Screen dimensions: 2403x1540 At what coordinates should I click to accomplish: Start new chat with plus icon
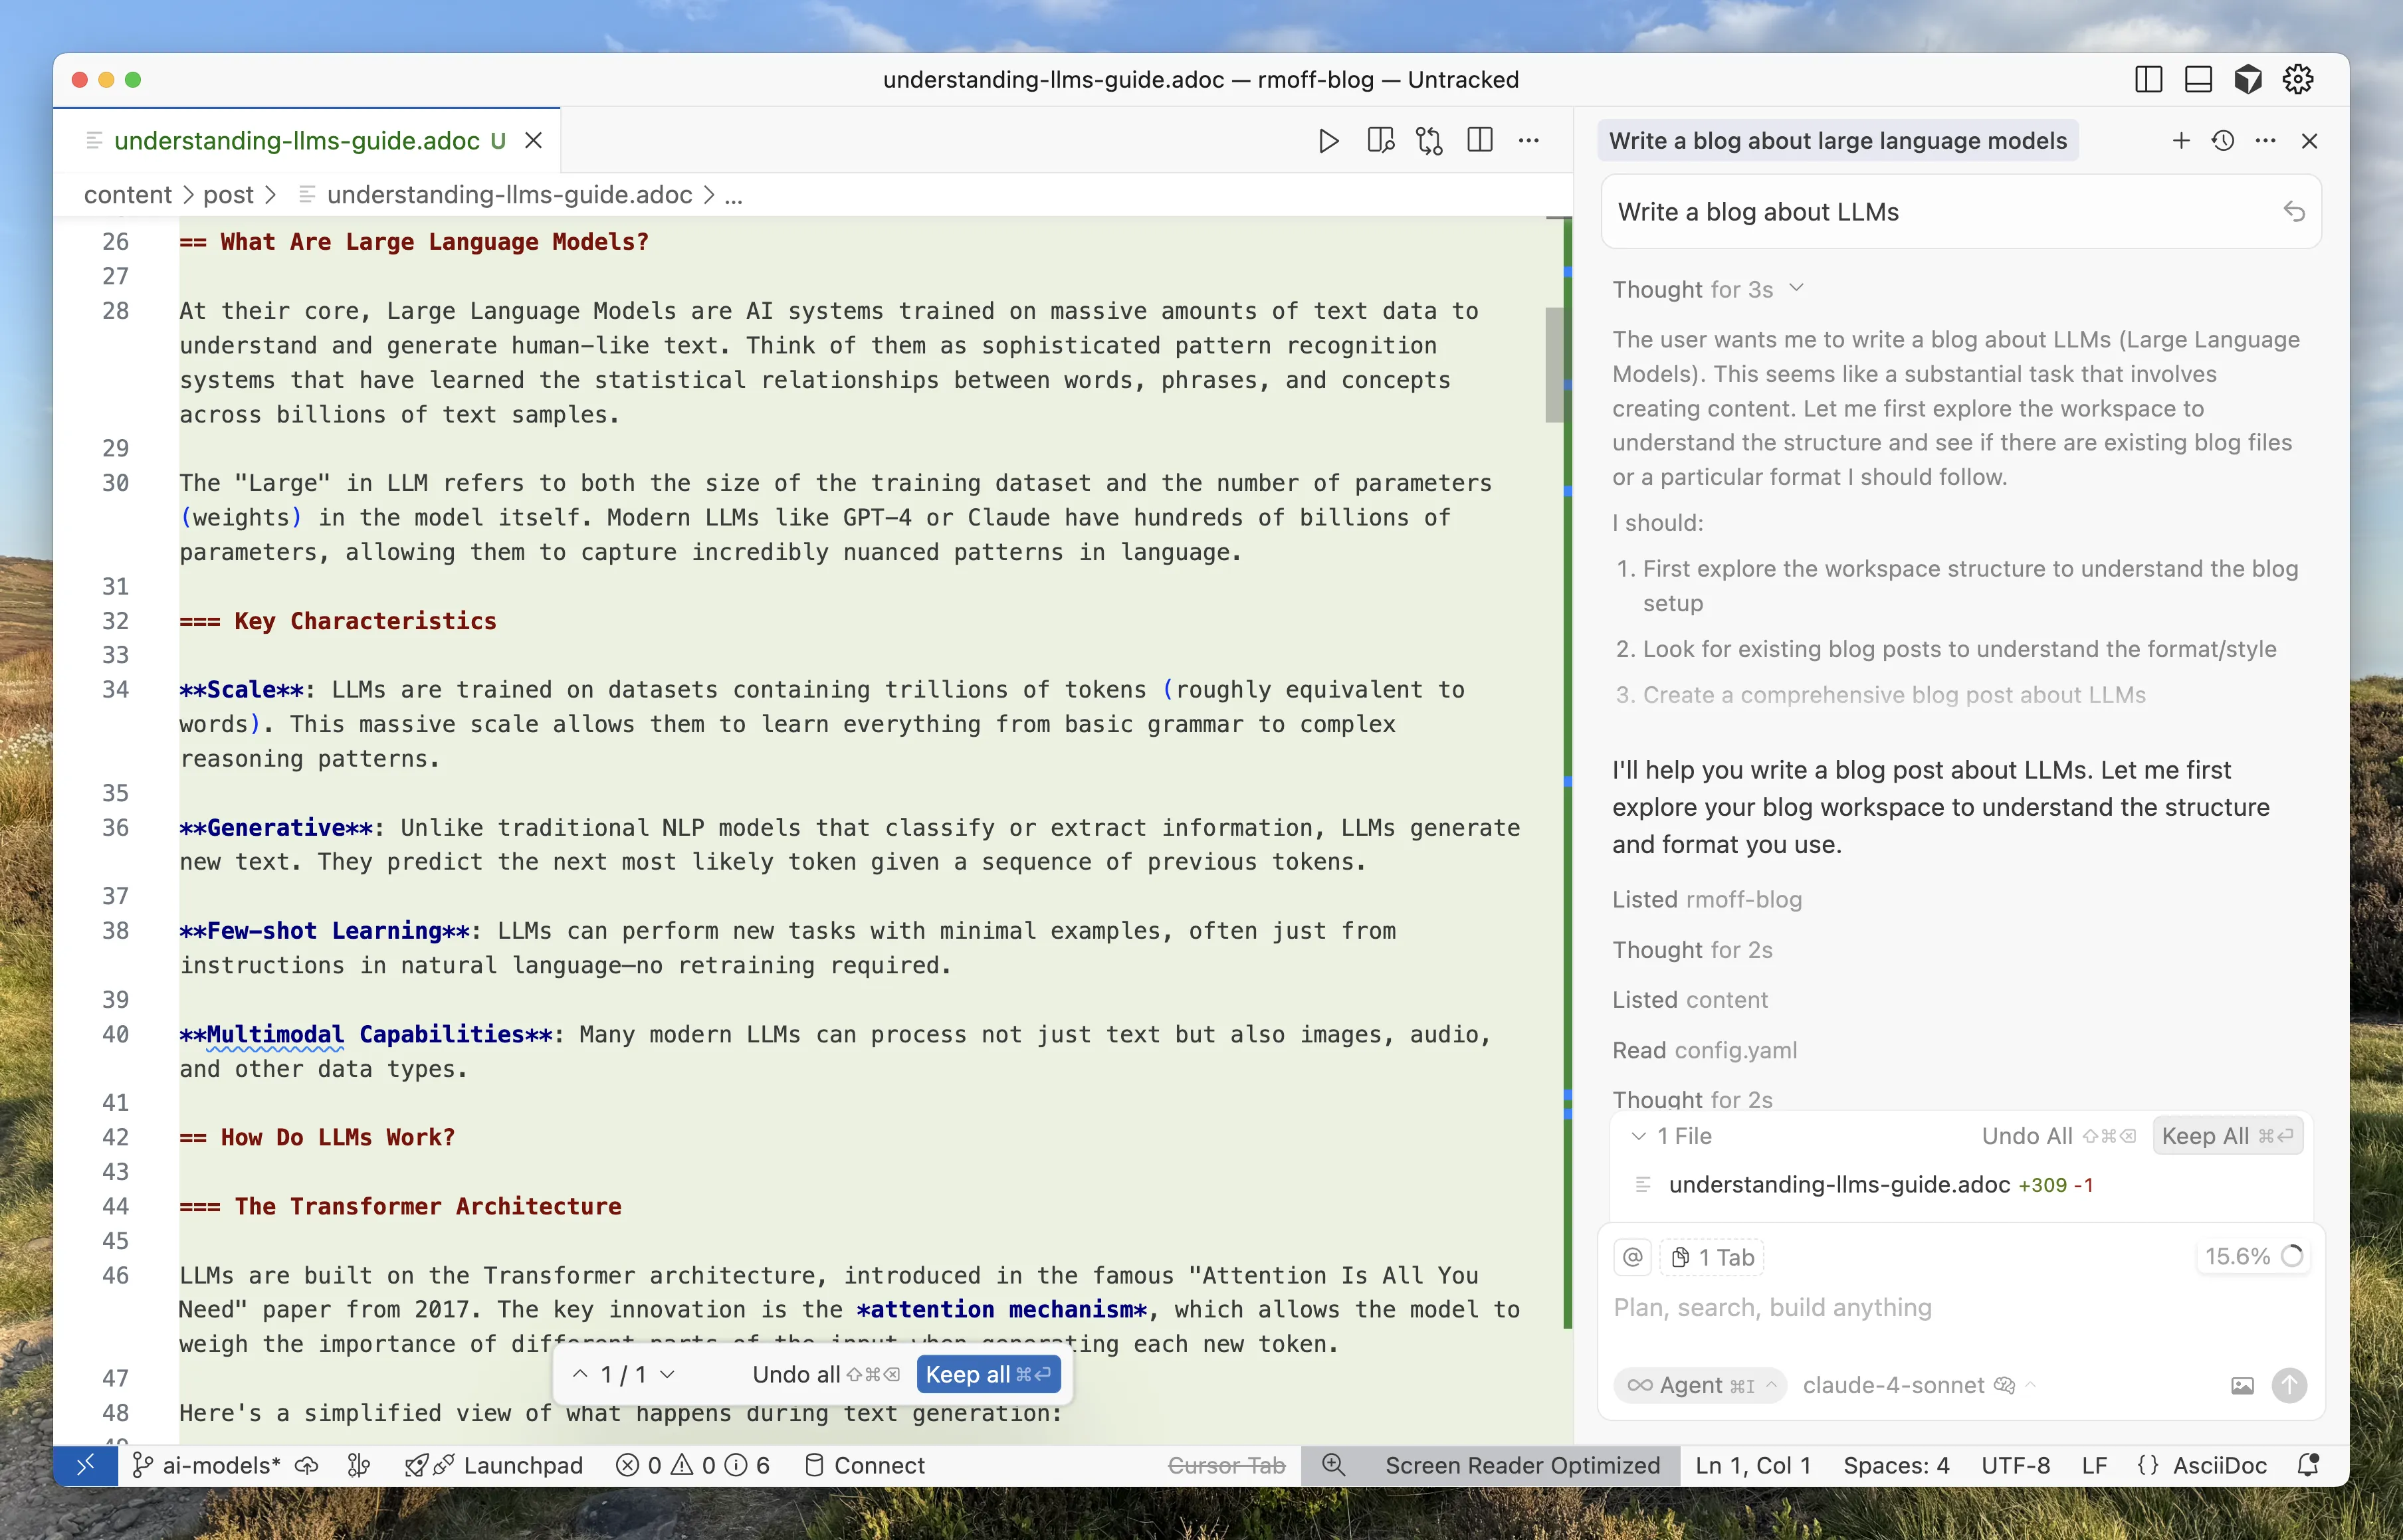(x=2180, y=141)
